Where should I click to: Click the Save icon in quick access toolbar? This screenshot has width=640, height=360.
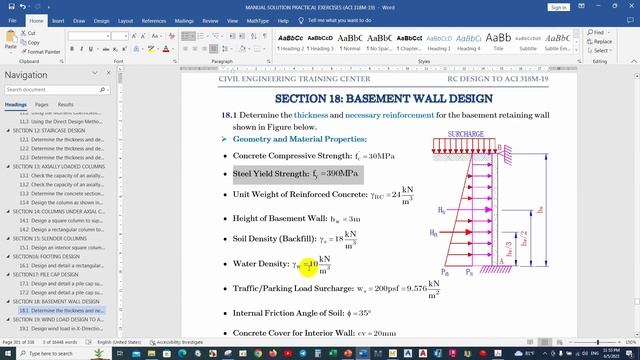(x=11, y=7)
